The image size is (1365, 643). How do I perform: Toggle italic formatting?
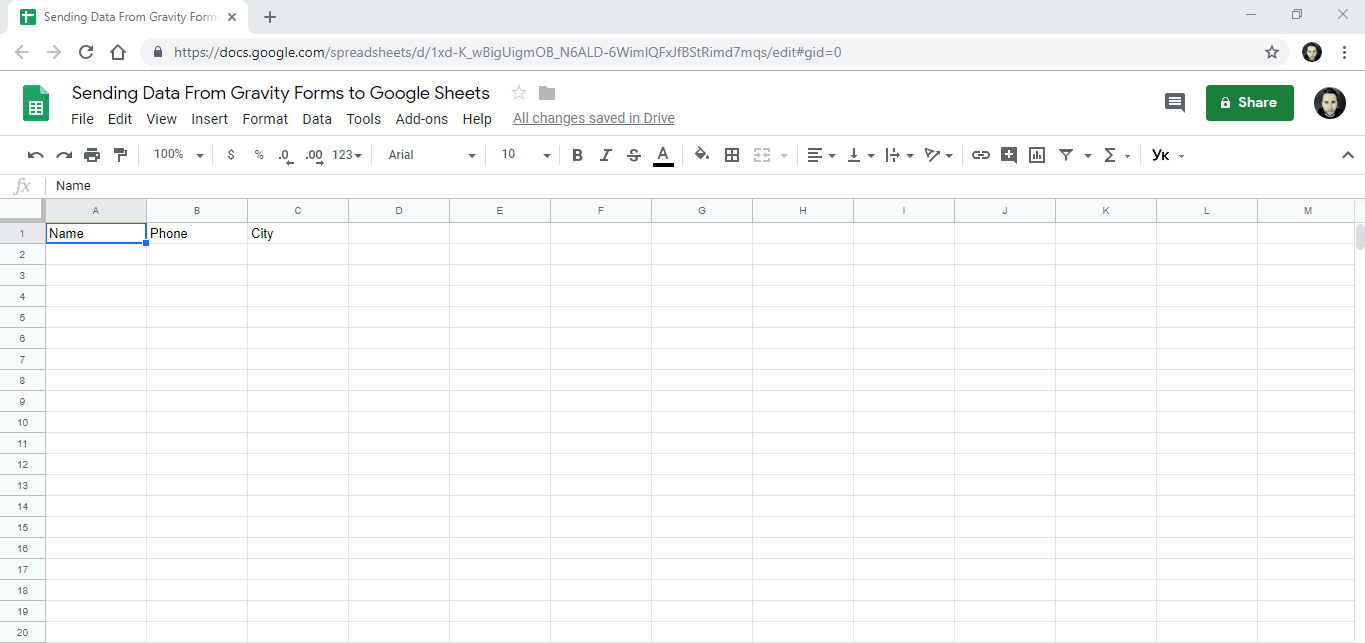(605, 155)
